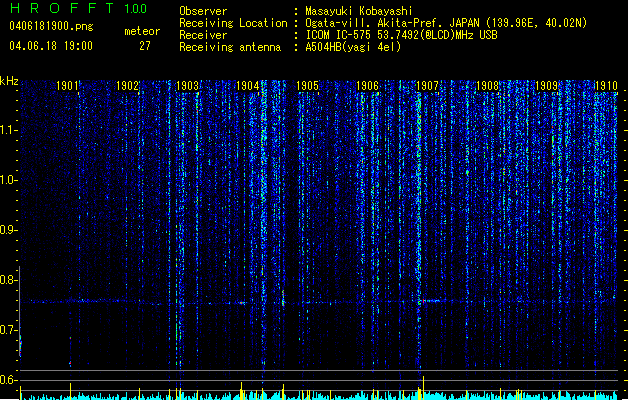Click the Observer field label
The width and height of the screenshot is (629, 400).
click(203, 11)
